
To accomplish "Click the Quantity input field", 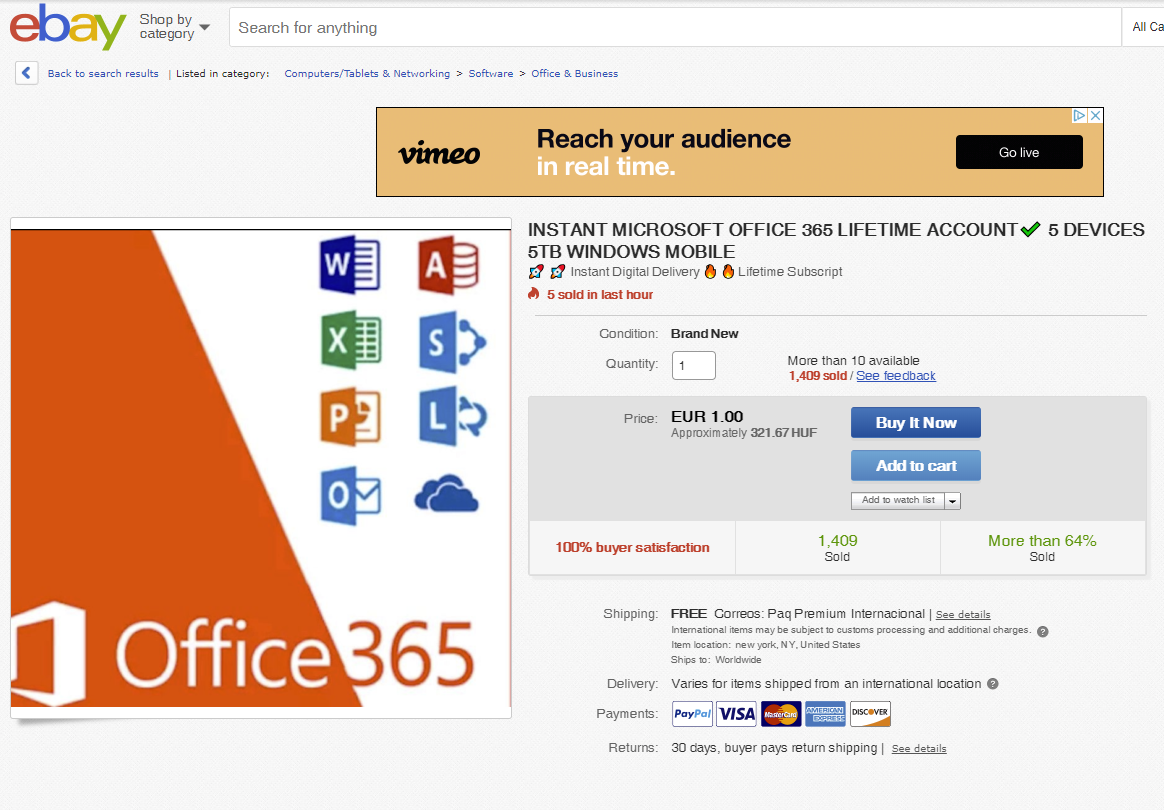I will tap(693, 366).
